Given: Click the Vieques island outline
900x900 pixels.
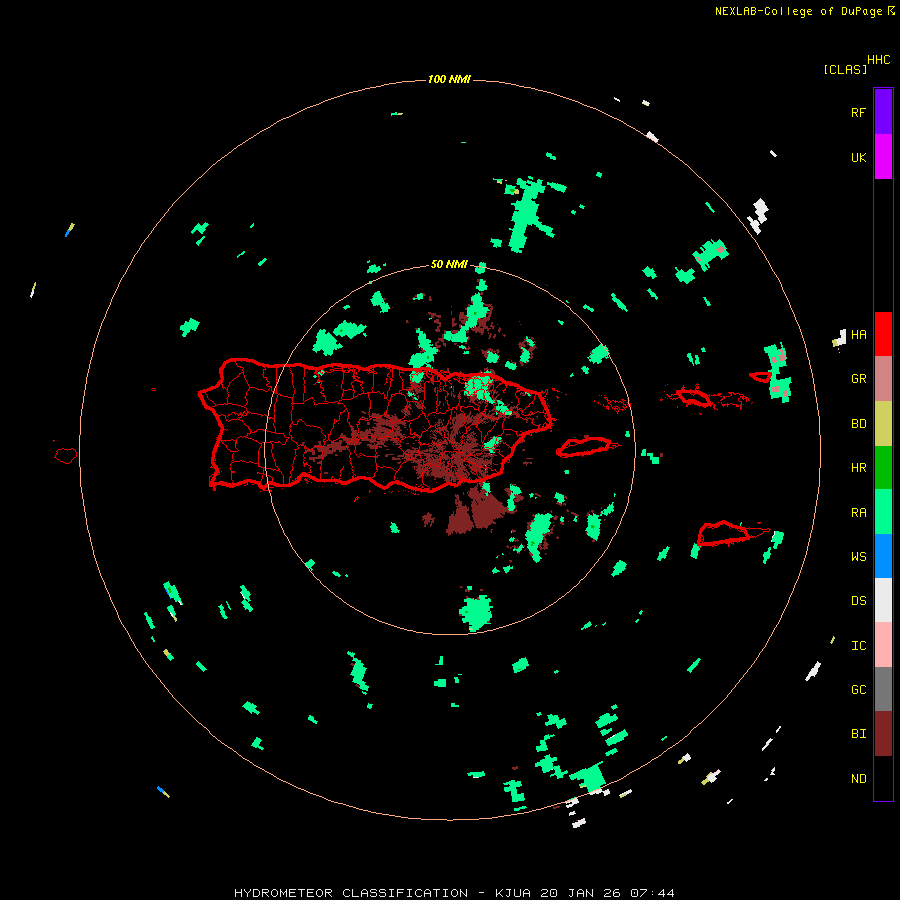Looking at the screenshot, I should pos(584,446).
